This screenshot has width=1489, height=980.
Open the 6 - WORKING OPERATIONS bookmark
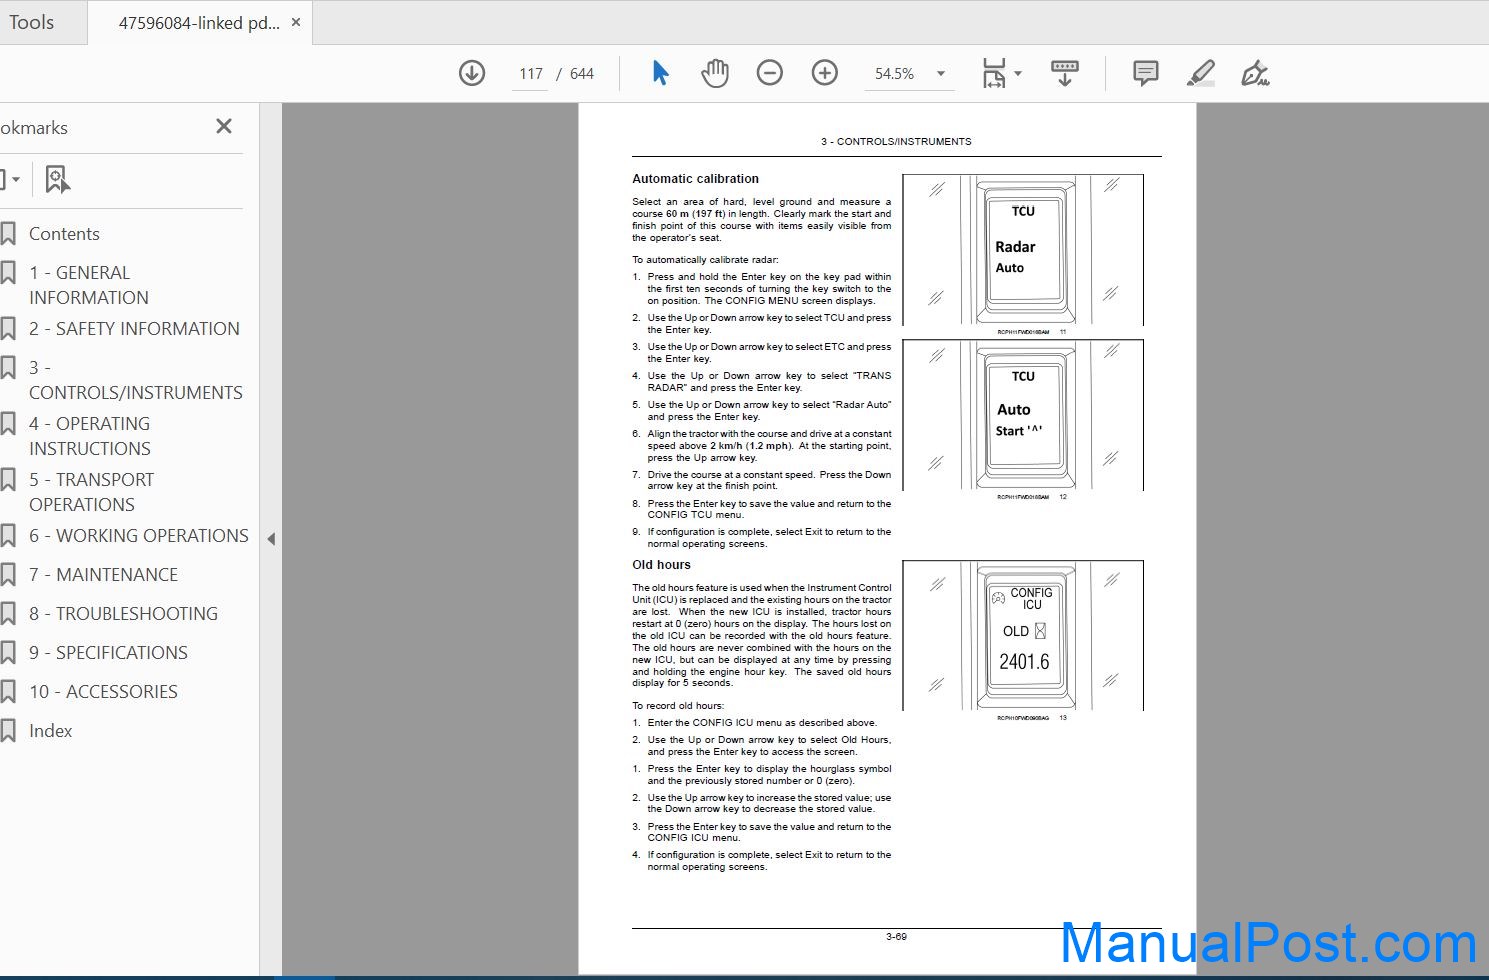click(139, 536)
